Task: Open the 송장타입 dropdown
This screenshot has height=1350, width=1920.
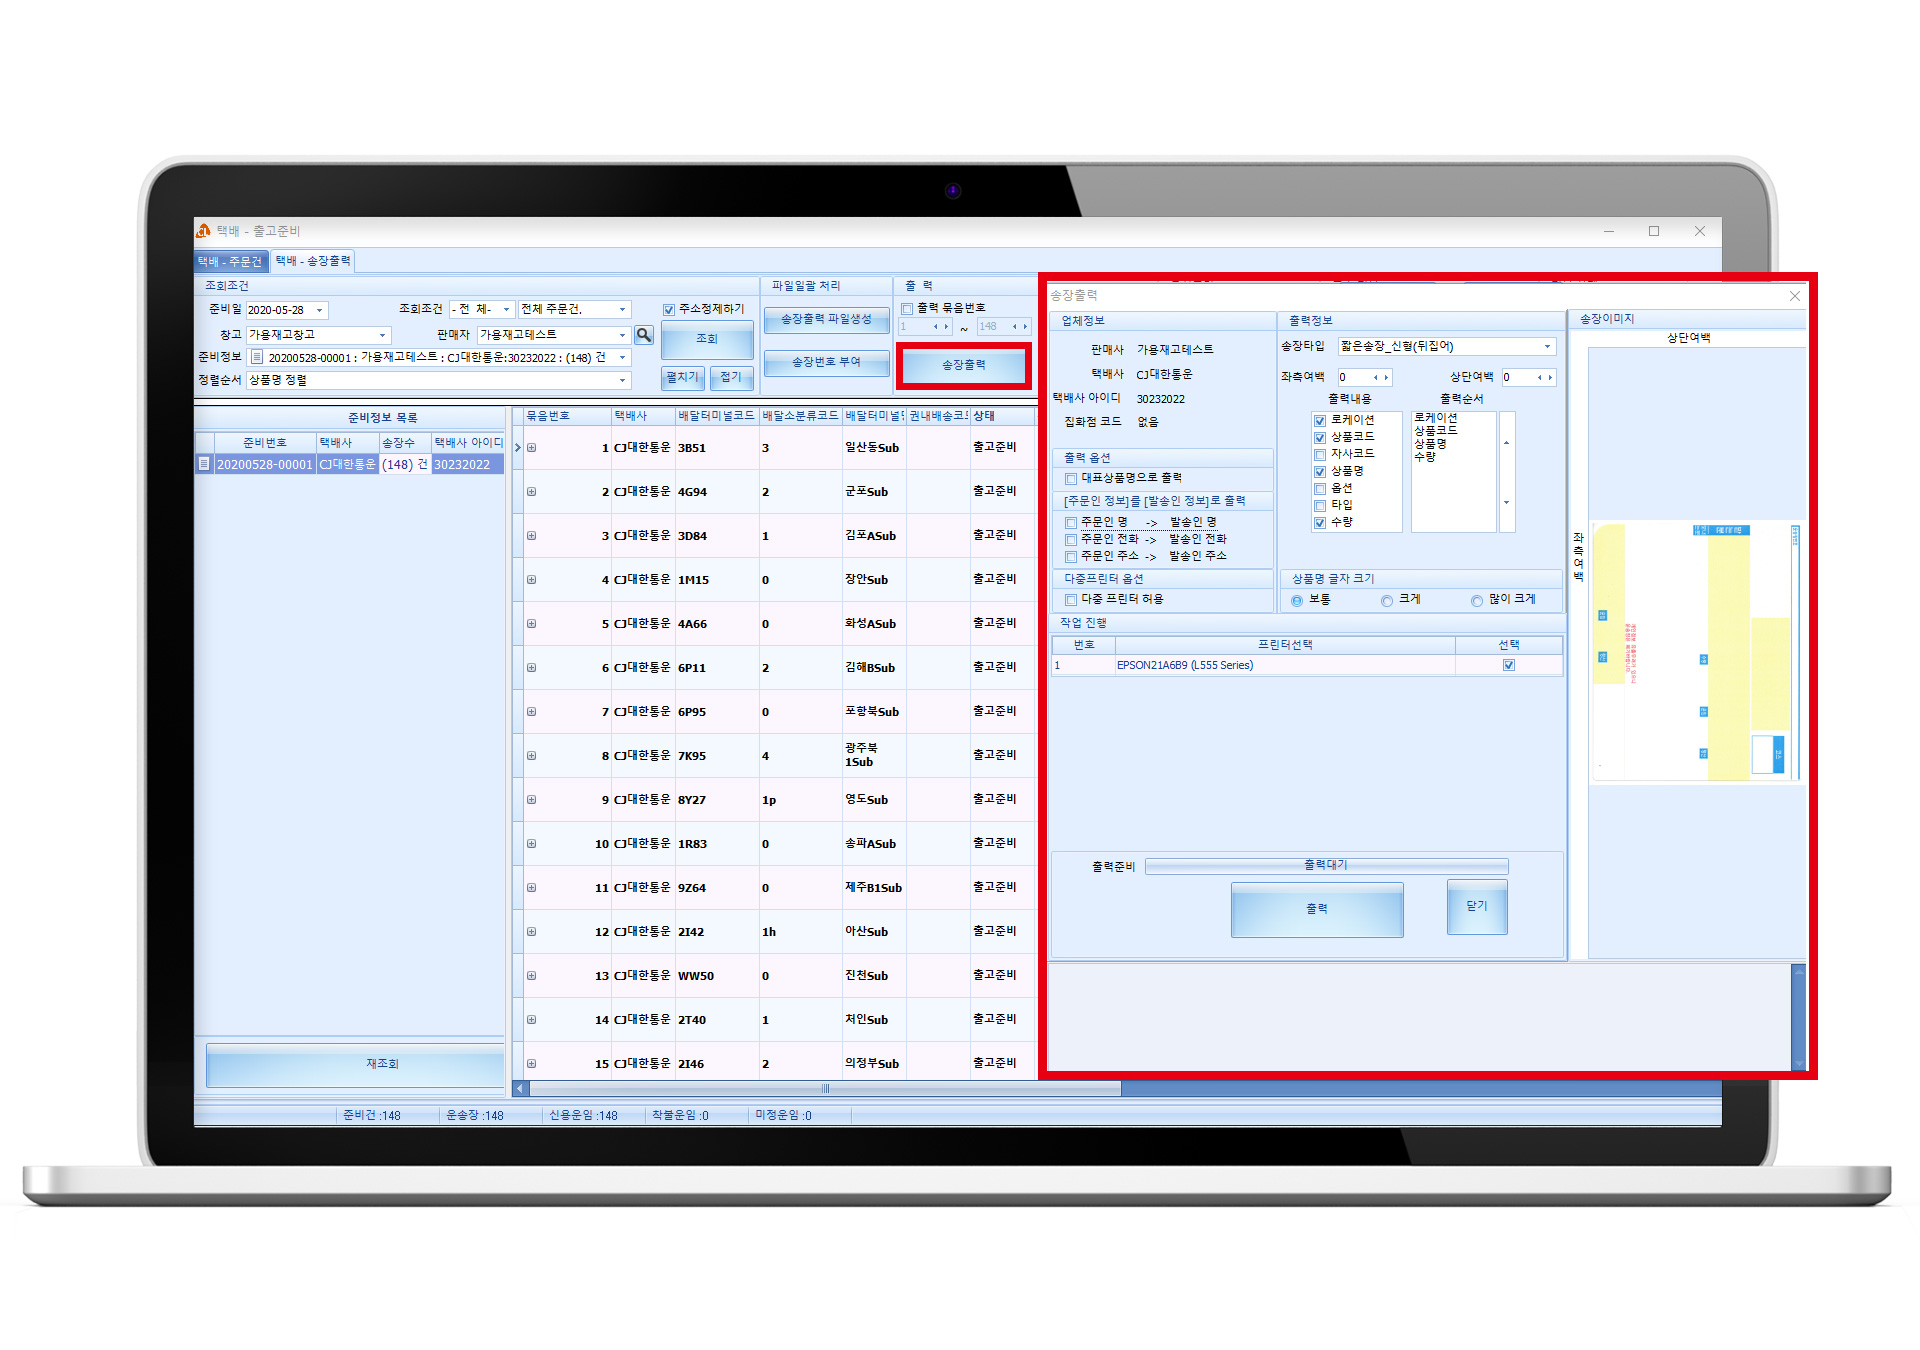Action: tap(1547, 347)
